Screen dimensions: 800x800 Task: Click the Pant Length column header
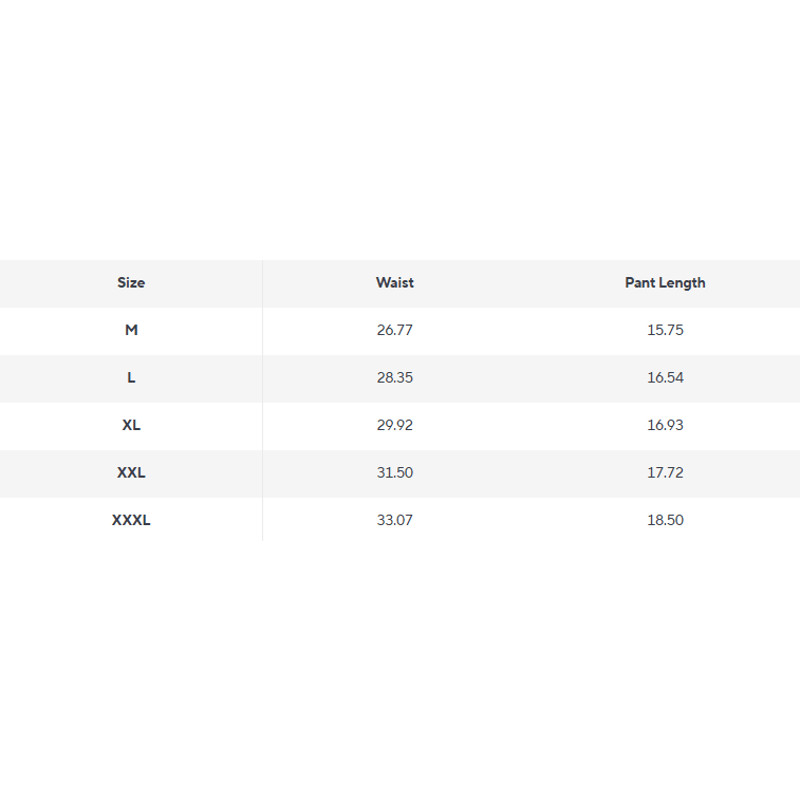click(665, 283)
